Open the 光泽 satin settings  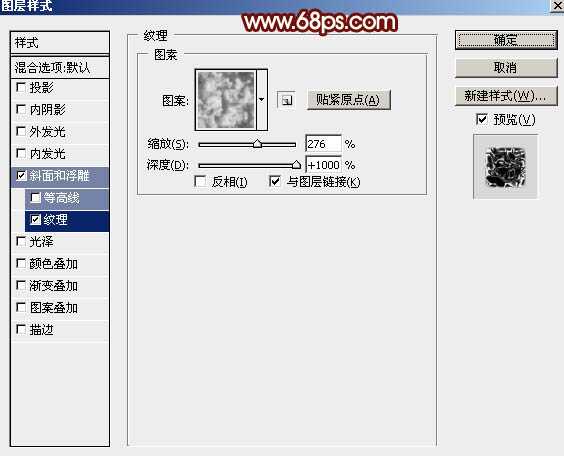tap(42, 242)
